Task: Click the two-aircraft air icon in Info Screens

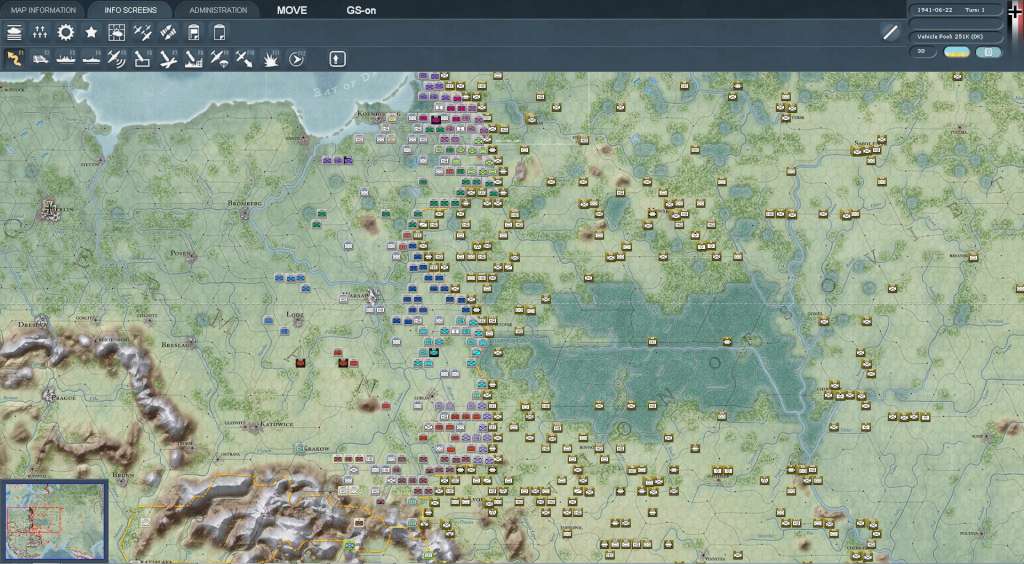Action: click(143, 33)
